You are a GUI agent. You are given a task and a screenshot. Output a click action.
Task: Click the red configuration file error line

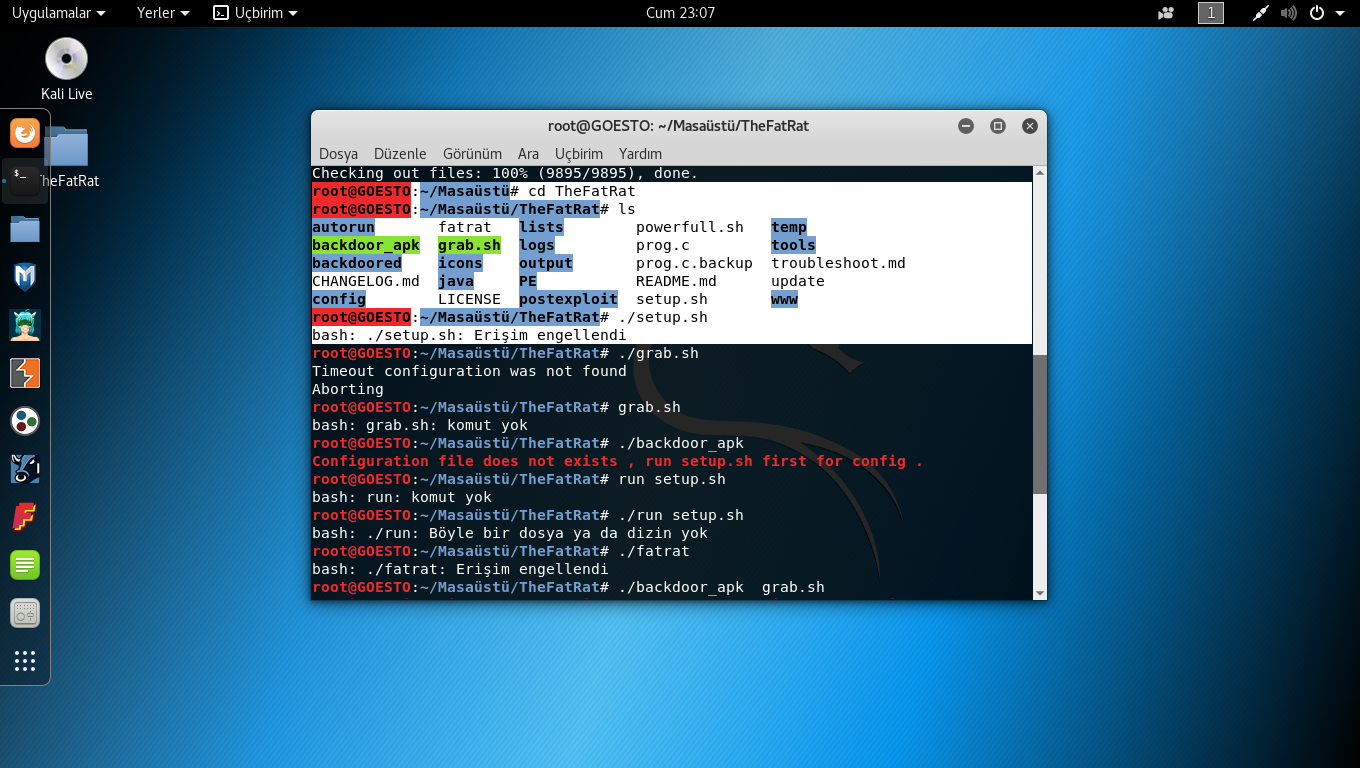(618, 461)
